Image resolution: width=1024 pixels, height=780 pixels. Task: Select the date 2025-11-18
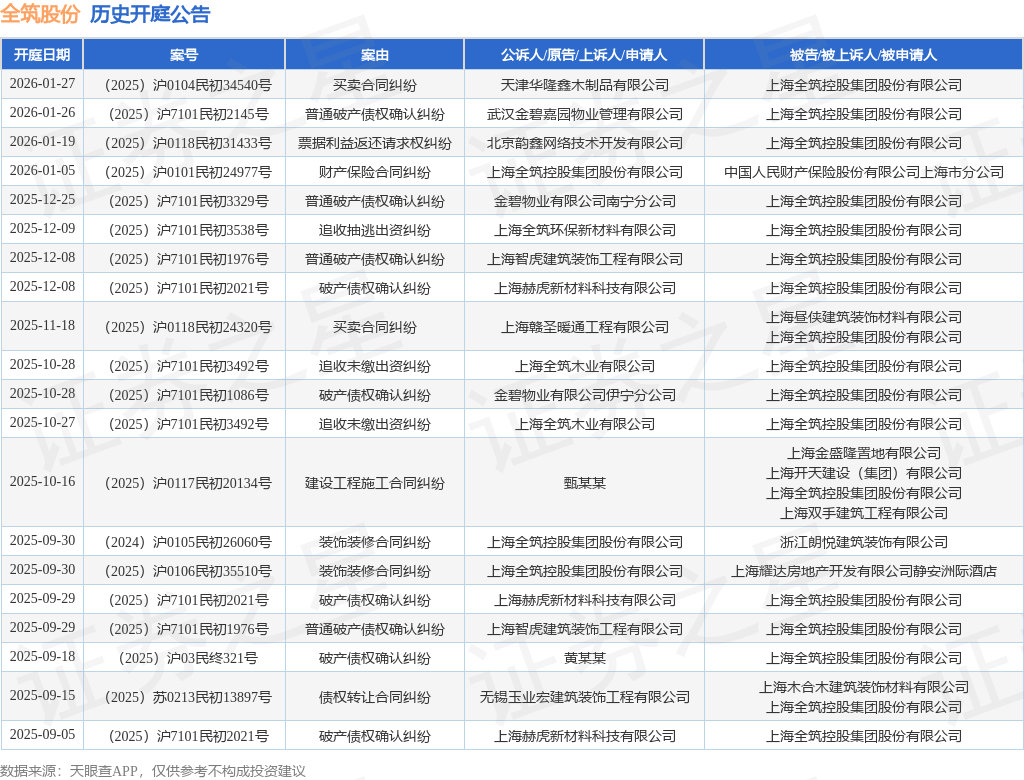click(42, 325)
